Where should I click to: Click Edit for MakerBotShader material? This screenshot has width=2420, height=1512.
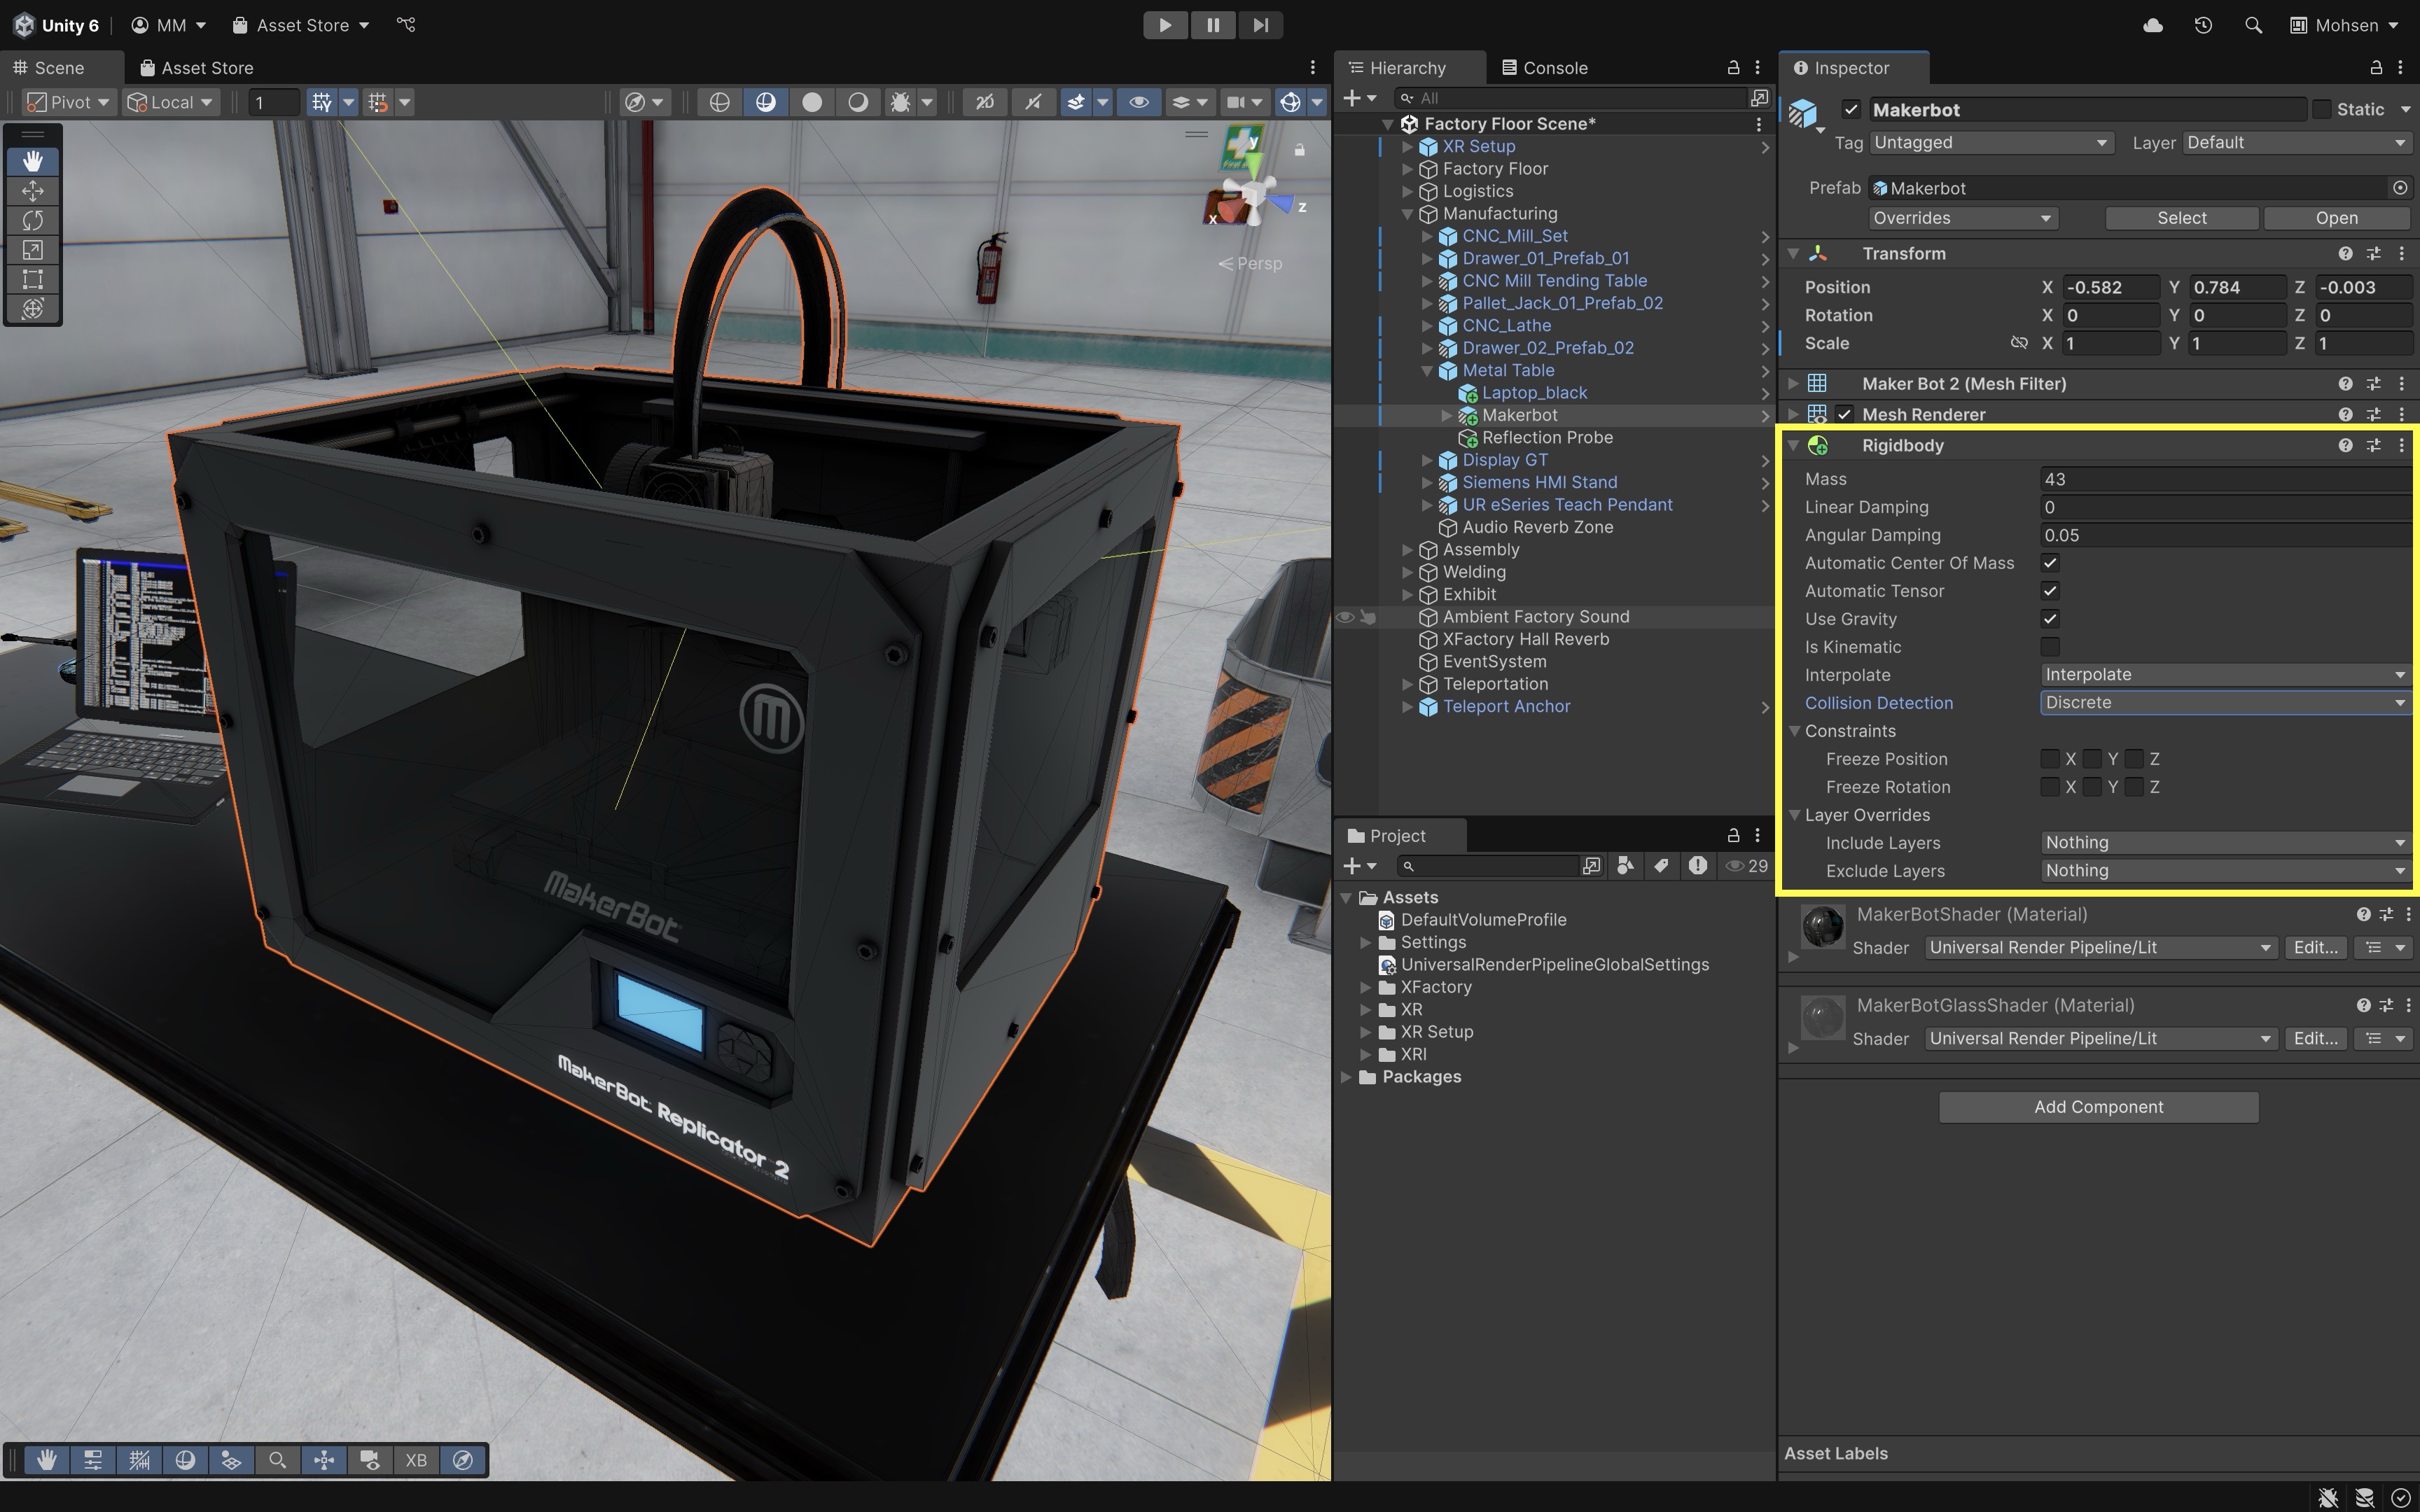(x=2316, y=948)
